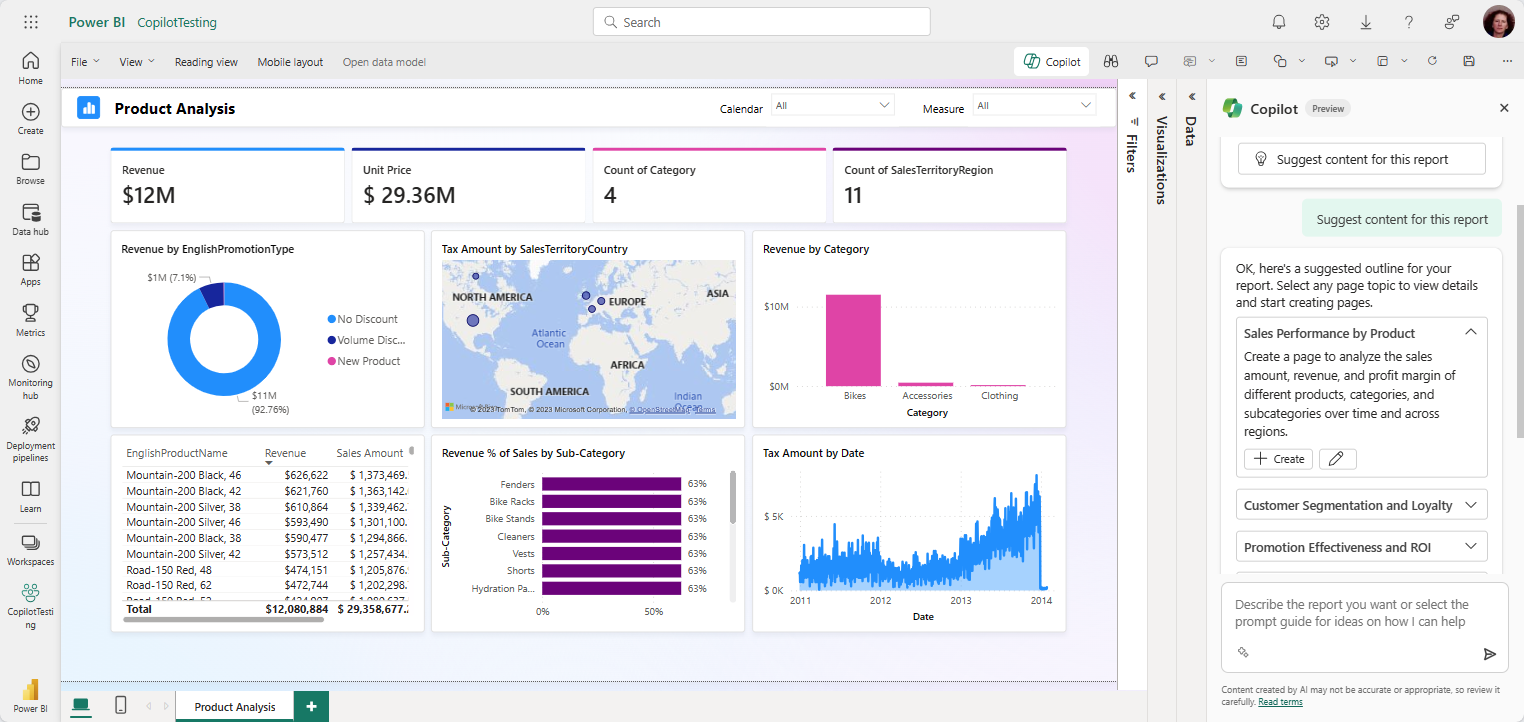The image size is (1524, 722).
Task: Click the save icon in the toolbar
Action: pyautogui.click(x=1468, y=61)
